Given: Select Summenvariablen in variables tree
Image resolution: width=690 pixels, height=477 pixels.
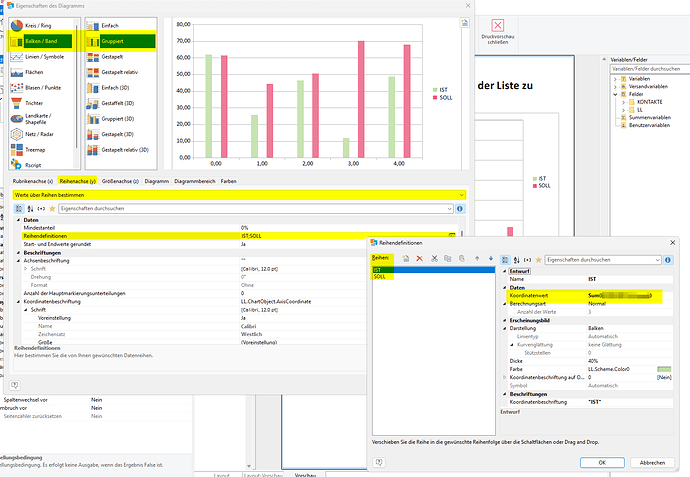Looking at the screenshot, I should coord(650,117).
